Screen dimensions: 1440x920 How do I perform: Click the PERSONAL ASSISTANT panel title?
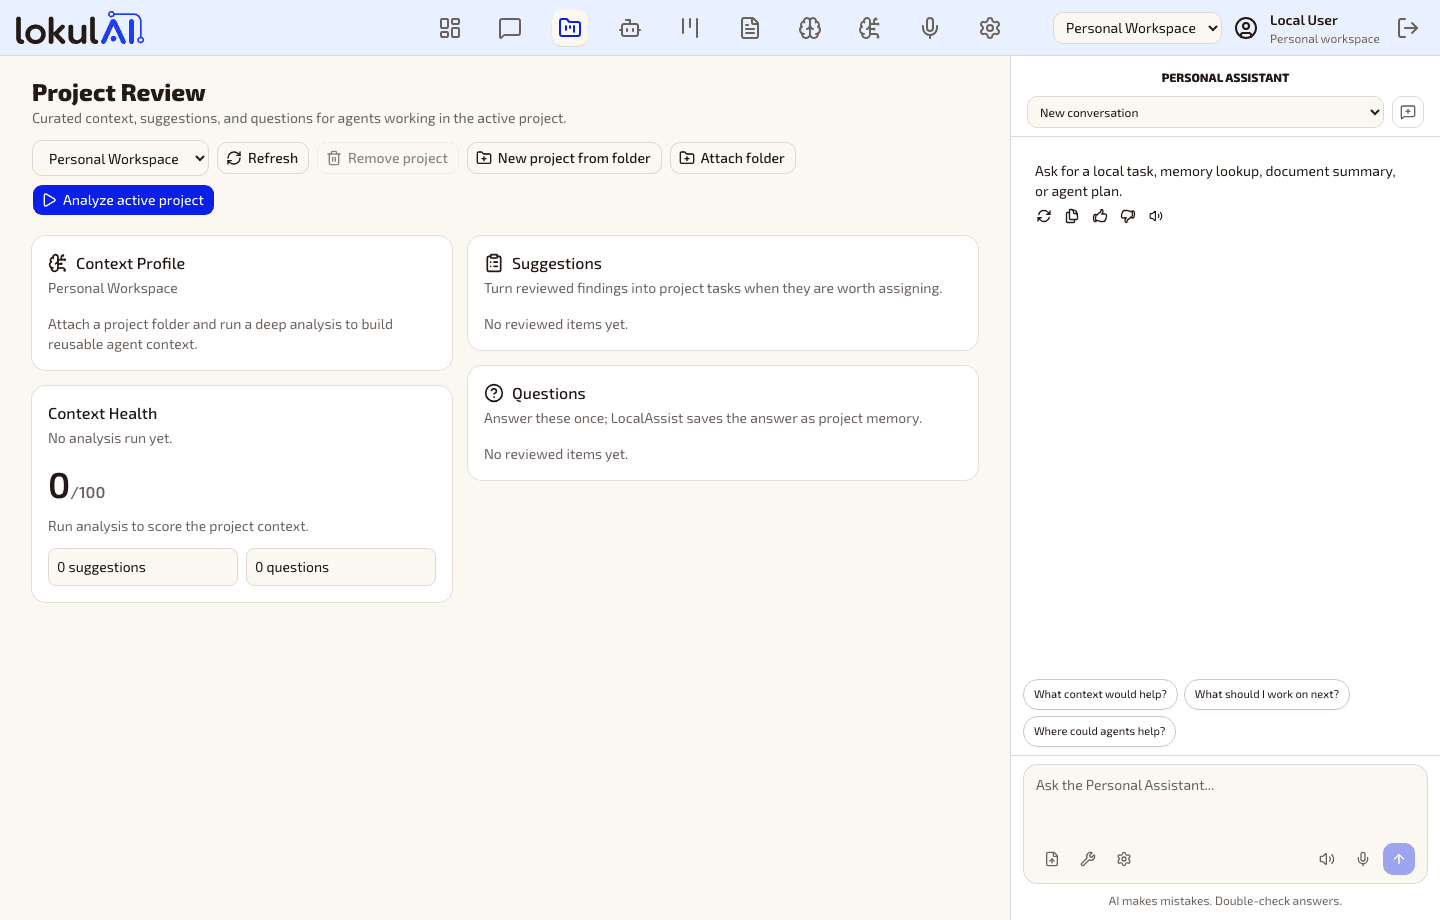coord(1225,77)
